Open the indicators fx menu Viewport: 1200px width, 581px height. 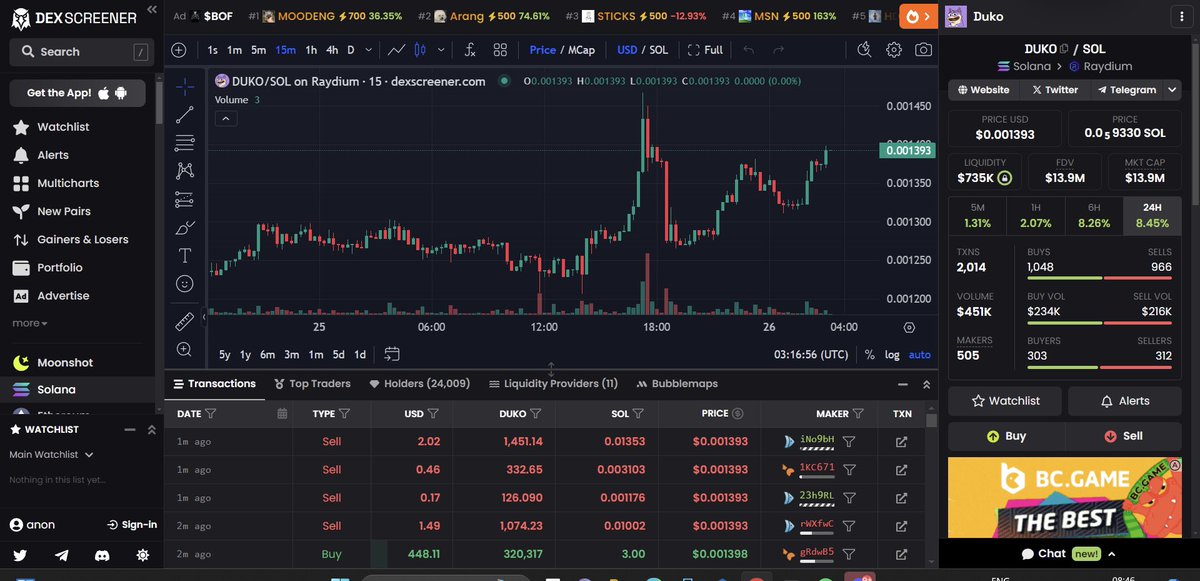pyautogui.click(x=470, y=50)
